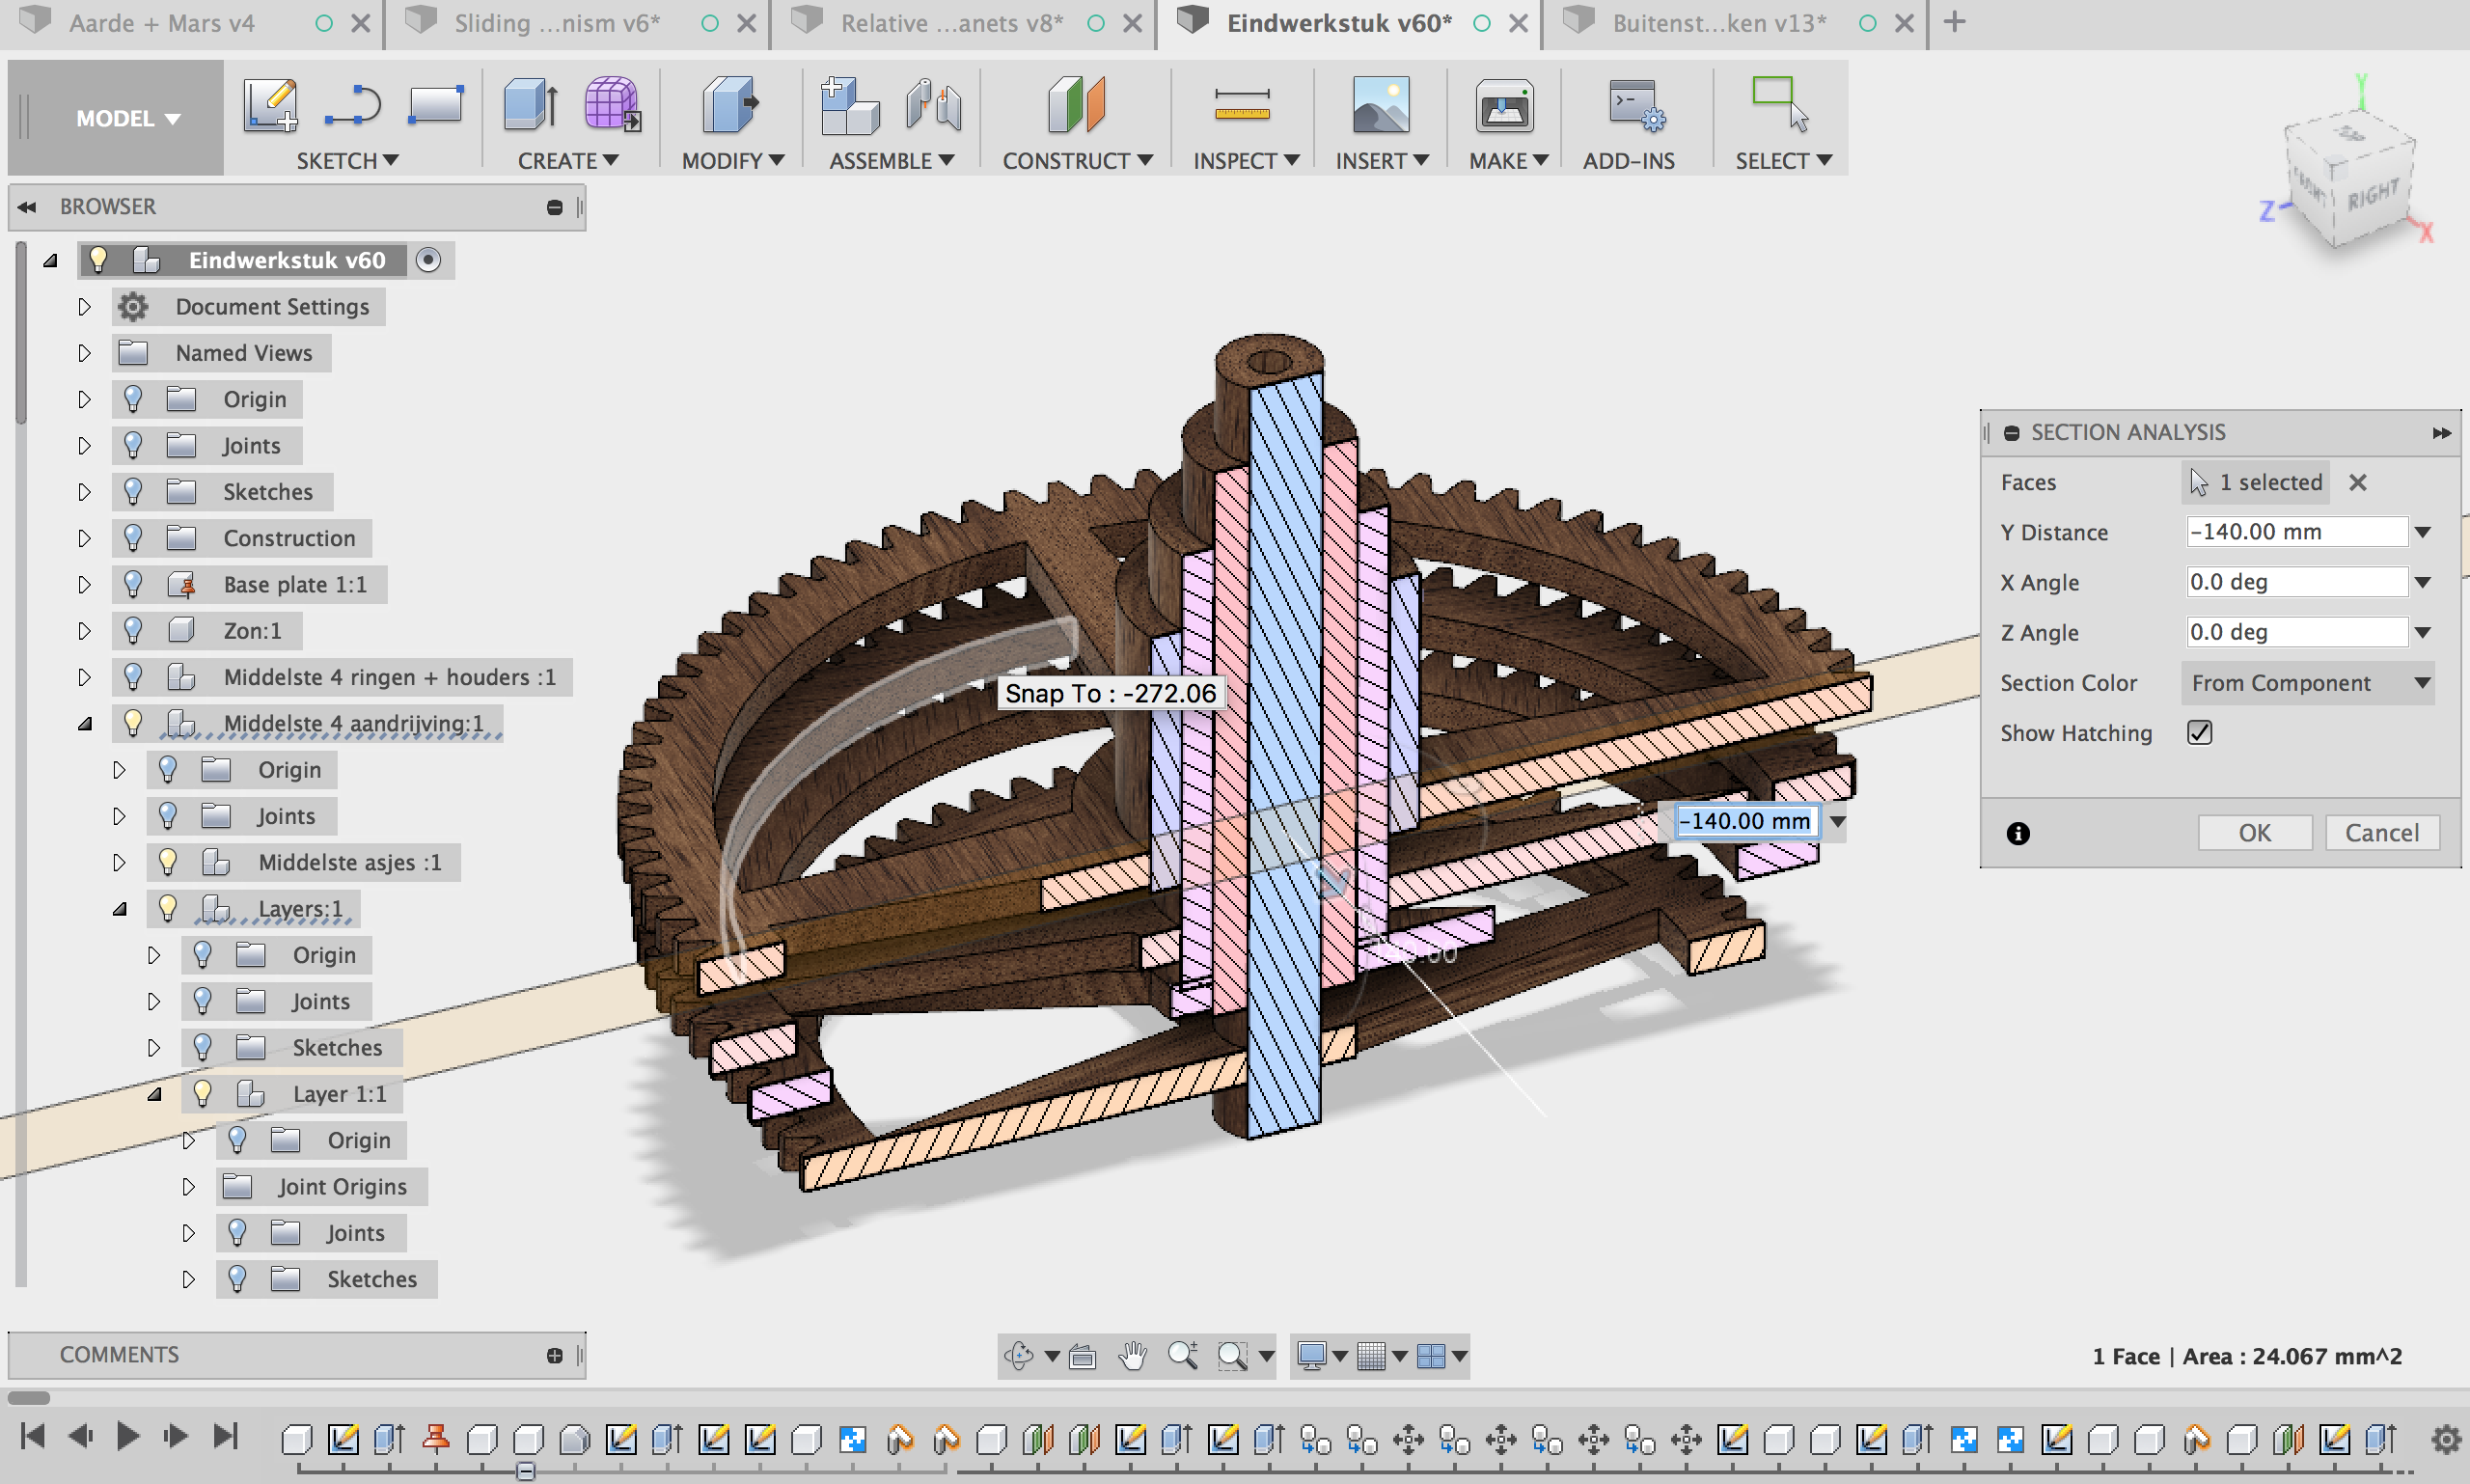Open a new document tab with plus
2470x1484 pixels.
(x=1955, y=21)
